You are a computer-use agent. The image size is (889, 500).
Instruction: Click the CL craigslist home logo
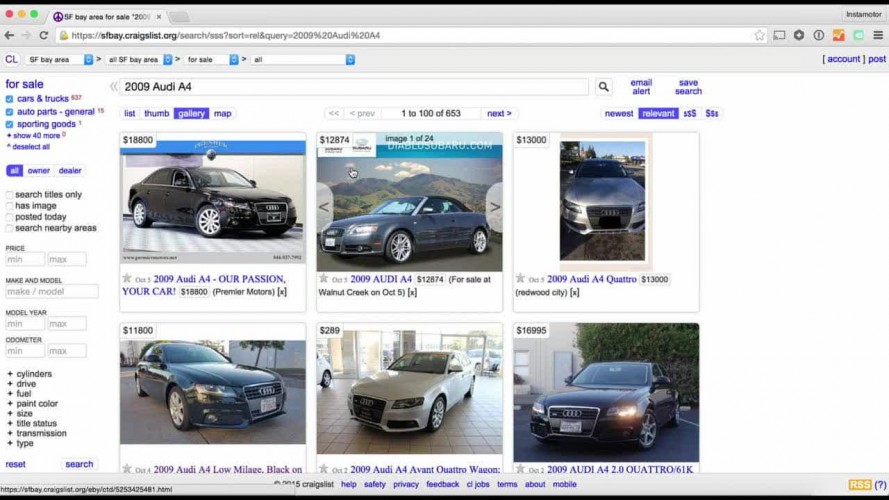click(11, 59)
